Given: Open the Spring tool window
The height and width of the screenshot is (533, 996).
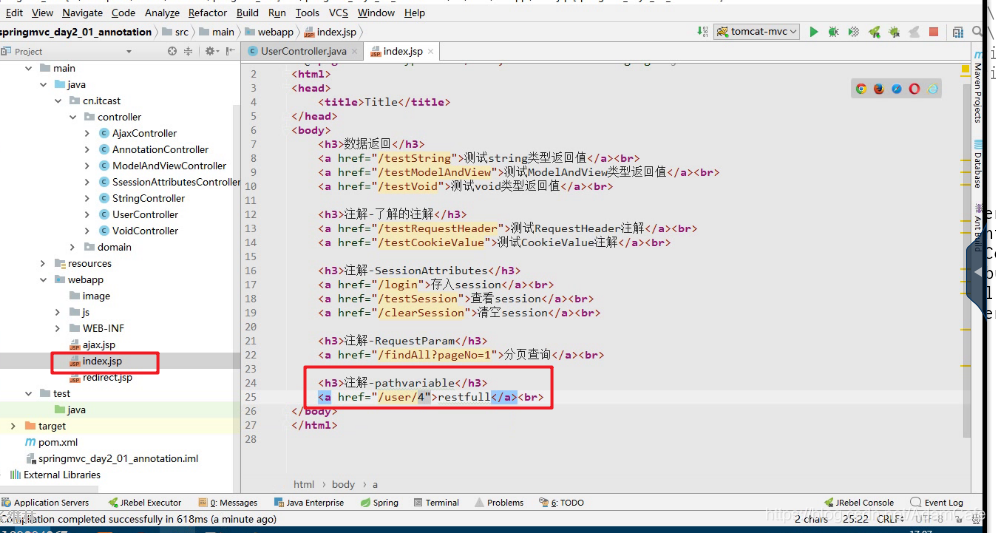Looking at the screenshot, I should pyautogui.click(x=379, y=503).
